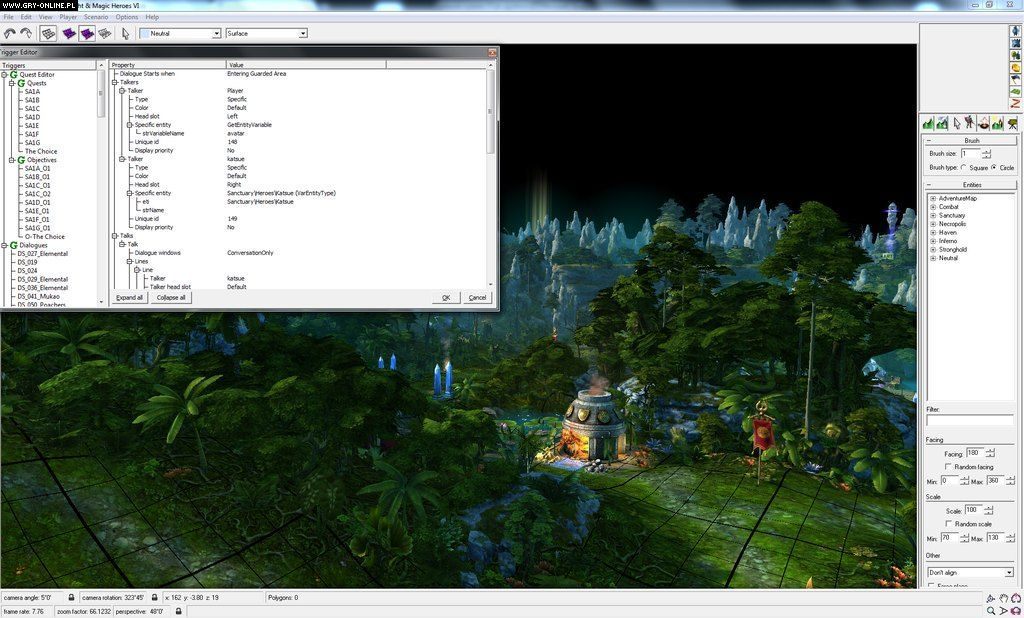The height and width of the screenshot is (618, 1024).
Task: Open the Edit menu
Action: [26, 17]
